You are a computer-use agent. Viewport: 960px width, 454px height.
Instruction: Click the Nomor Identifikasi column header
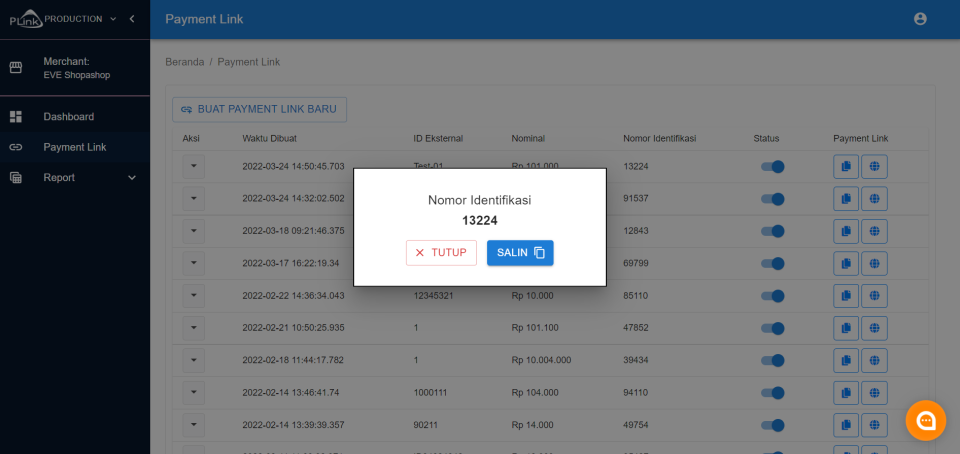click(659, 138)
